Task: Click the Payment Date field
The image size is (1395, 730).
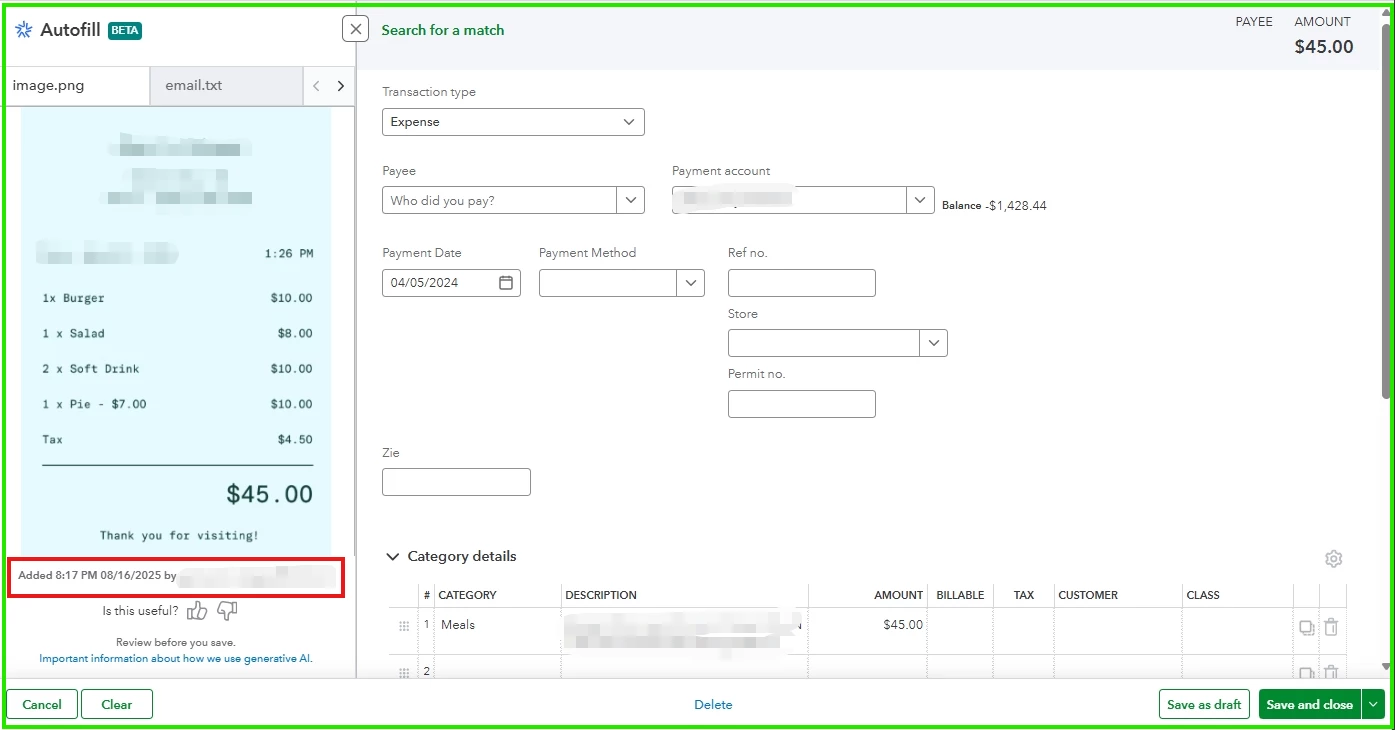Action: point(451,283)
